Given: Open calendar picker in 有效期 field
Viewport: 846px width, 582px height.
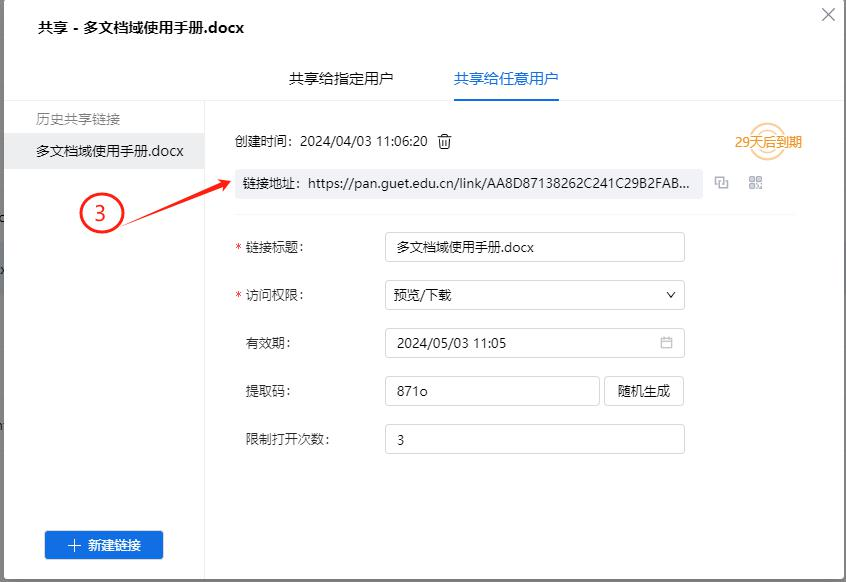Looking at the screenshot, I should coord(666,343).
